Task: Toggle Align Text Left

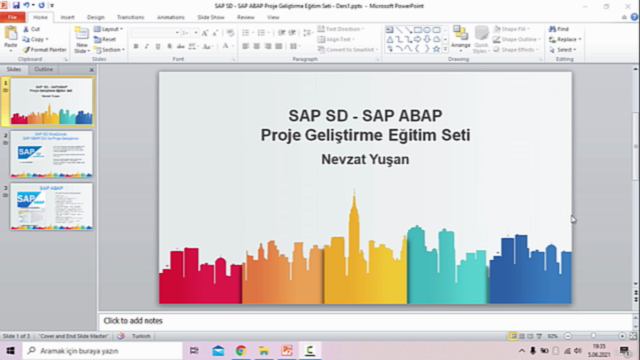Action: click(x=245, y=47)
